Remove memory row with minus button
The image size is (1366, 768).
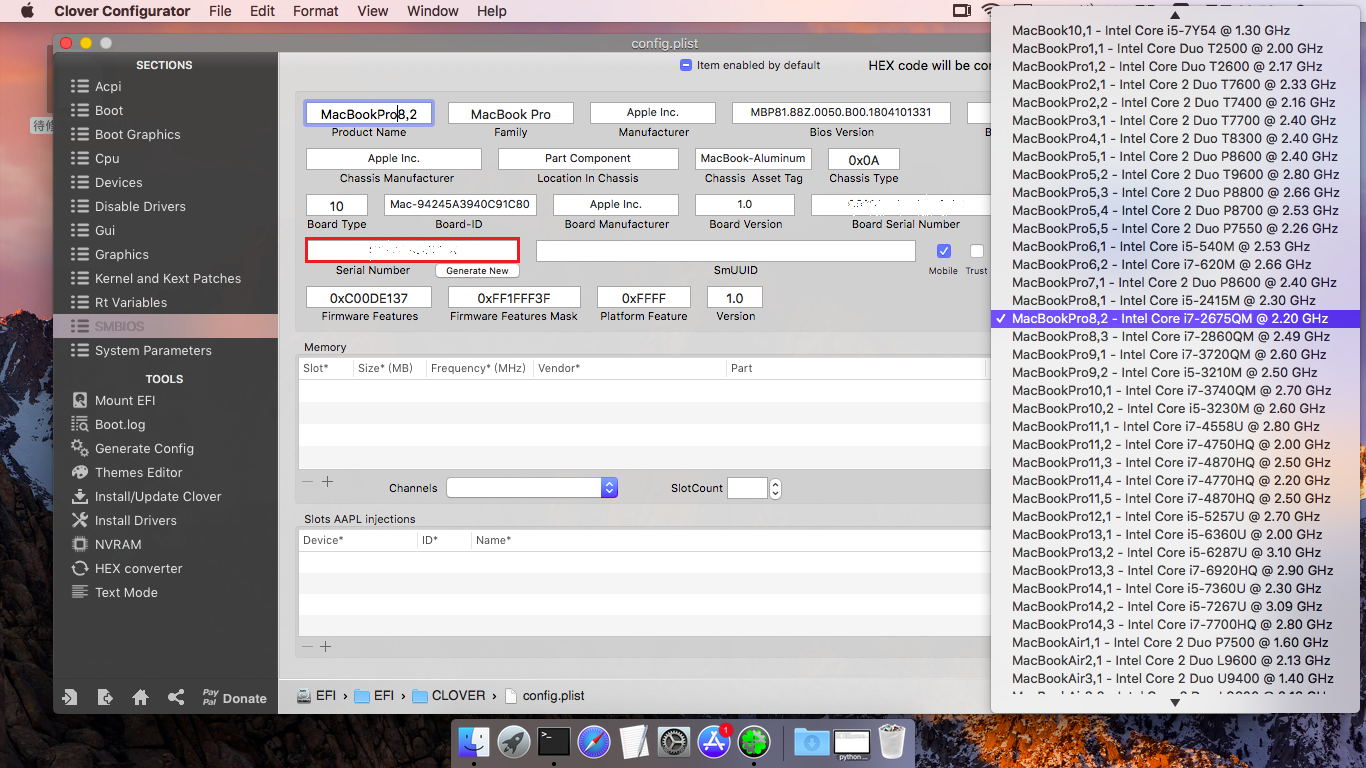[308, 482]
